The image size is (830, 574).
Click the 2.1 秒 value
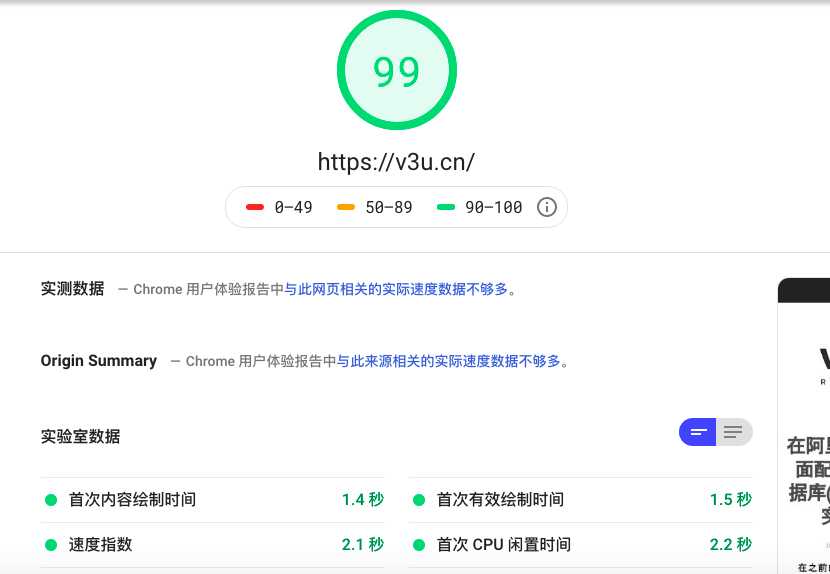(363, 544)
